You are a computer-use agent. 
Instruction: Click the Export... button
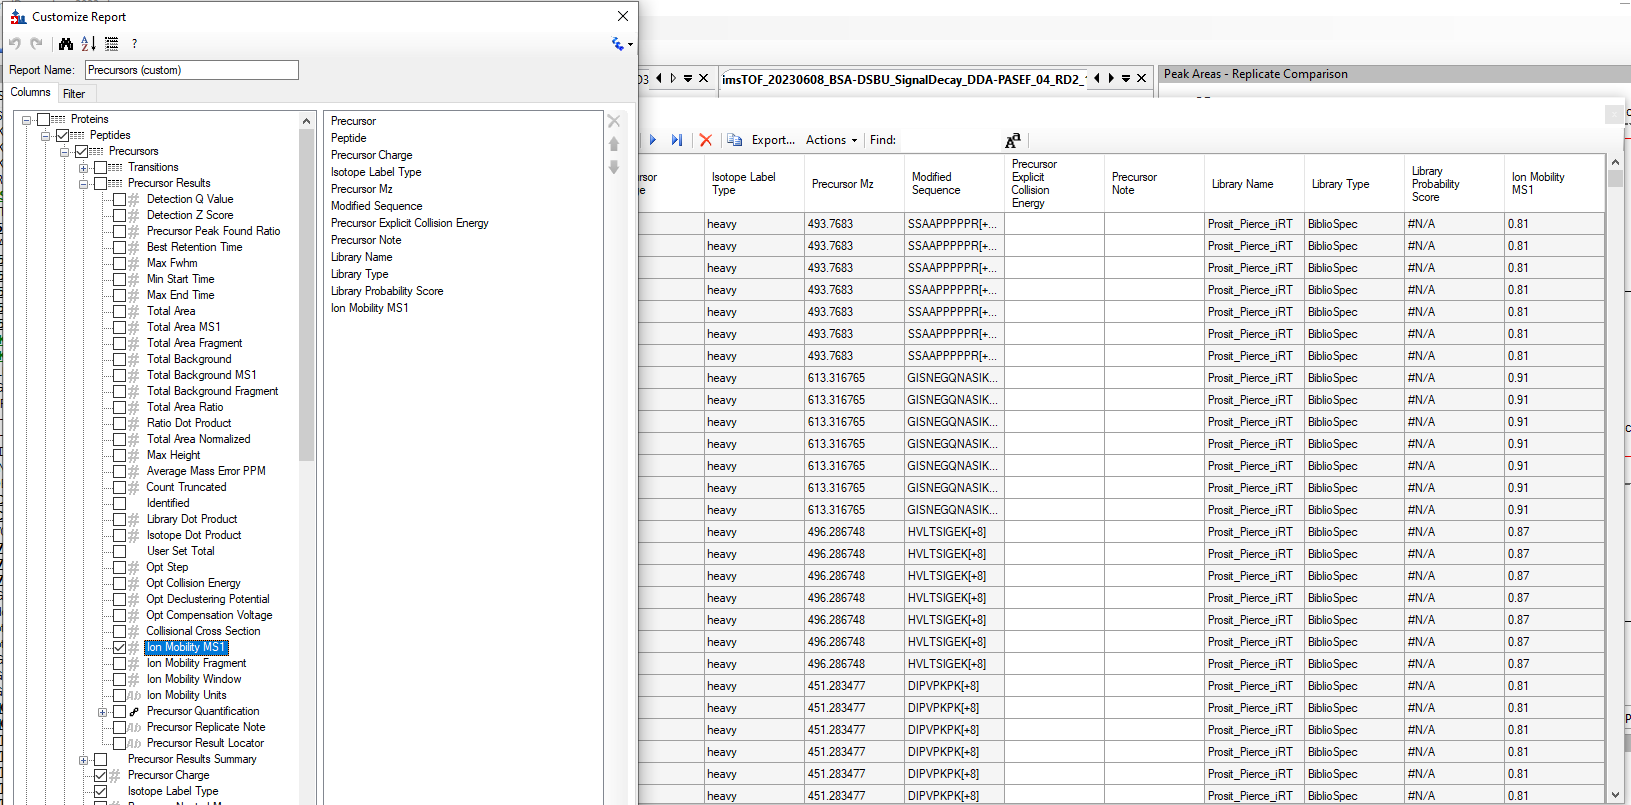(x=773, y=140)
